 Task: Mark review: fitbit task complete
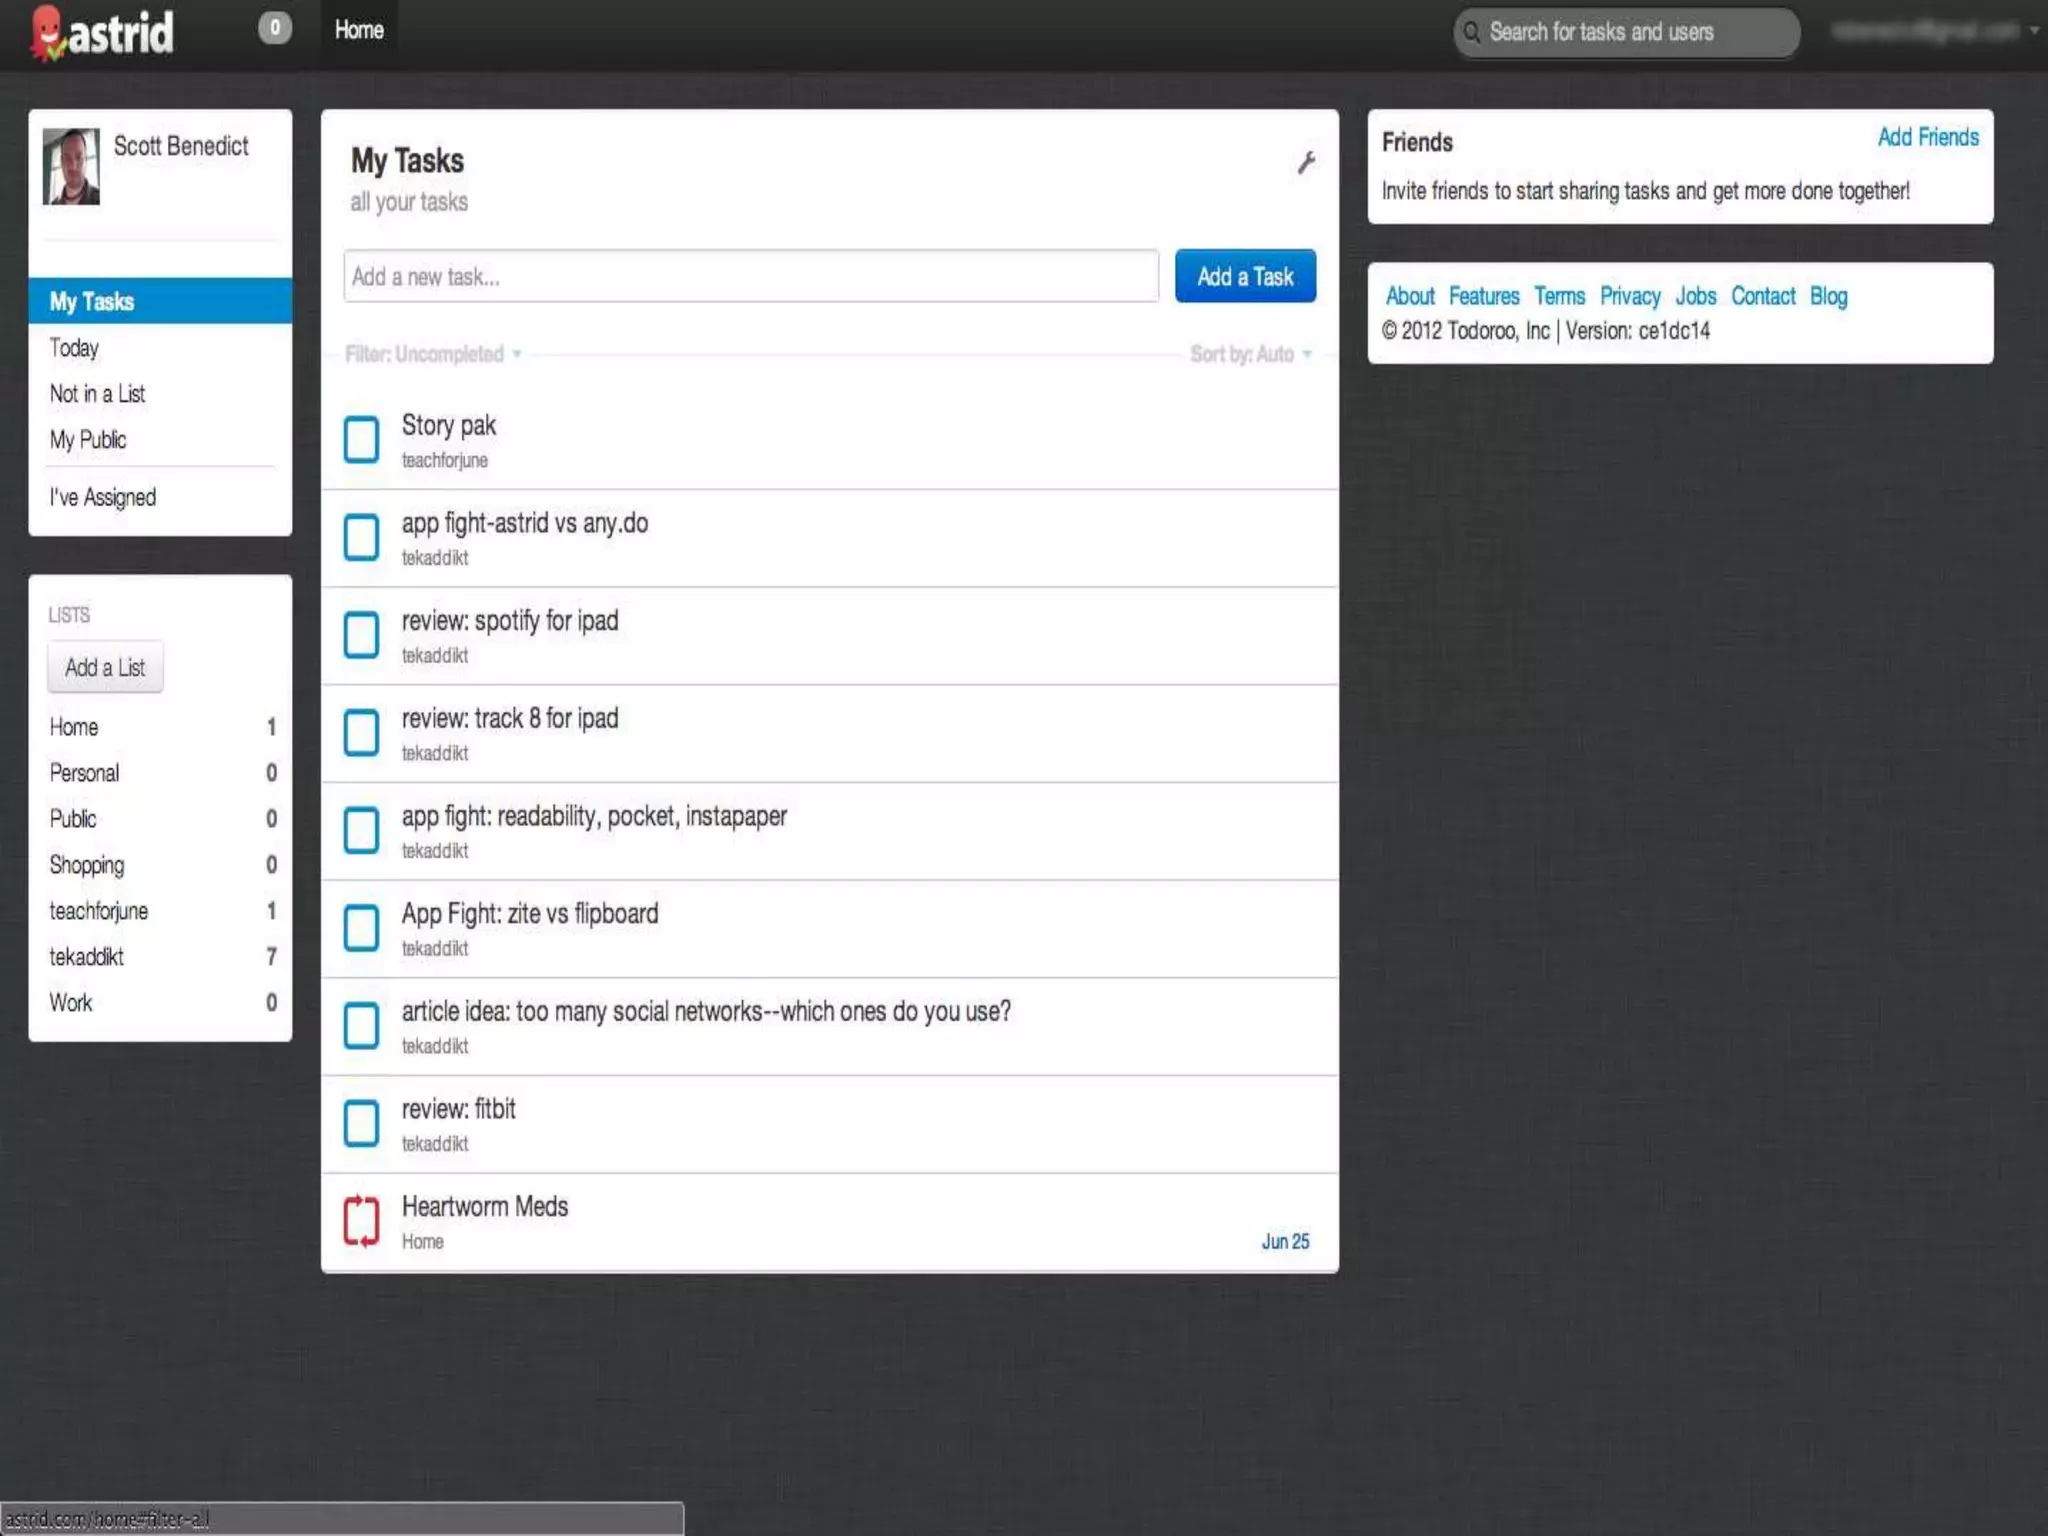[361, 1123]
